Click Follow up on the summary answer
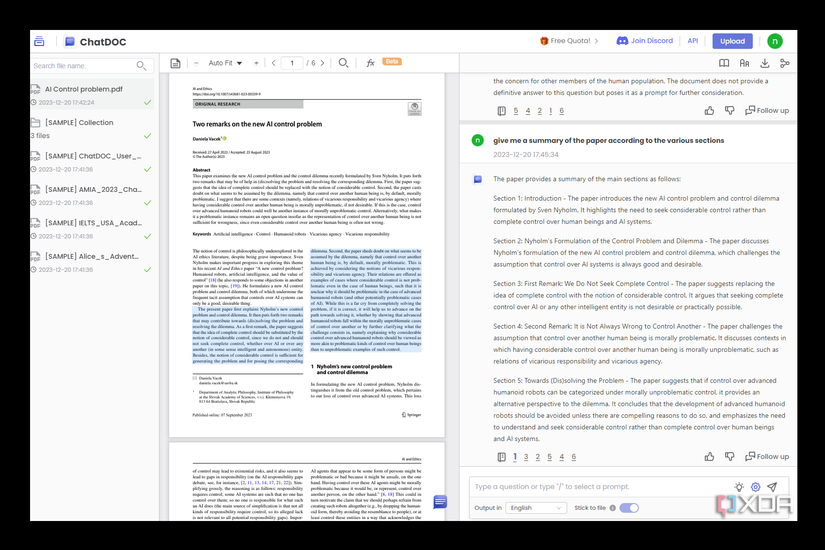The image size is (825, 550). pyautogui.click(x=767, y=457)
